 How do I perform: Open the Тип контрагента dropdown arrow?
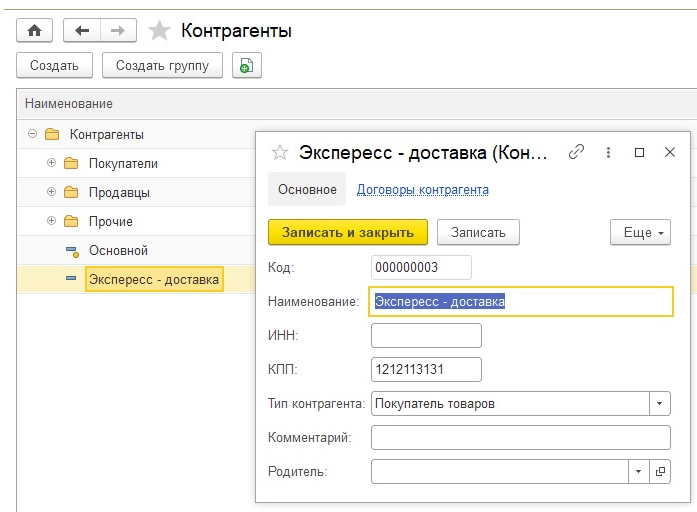[x=660, y=403]
